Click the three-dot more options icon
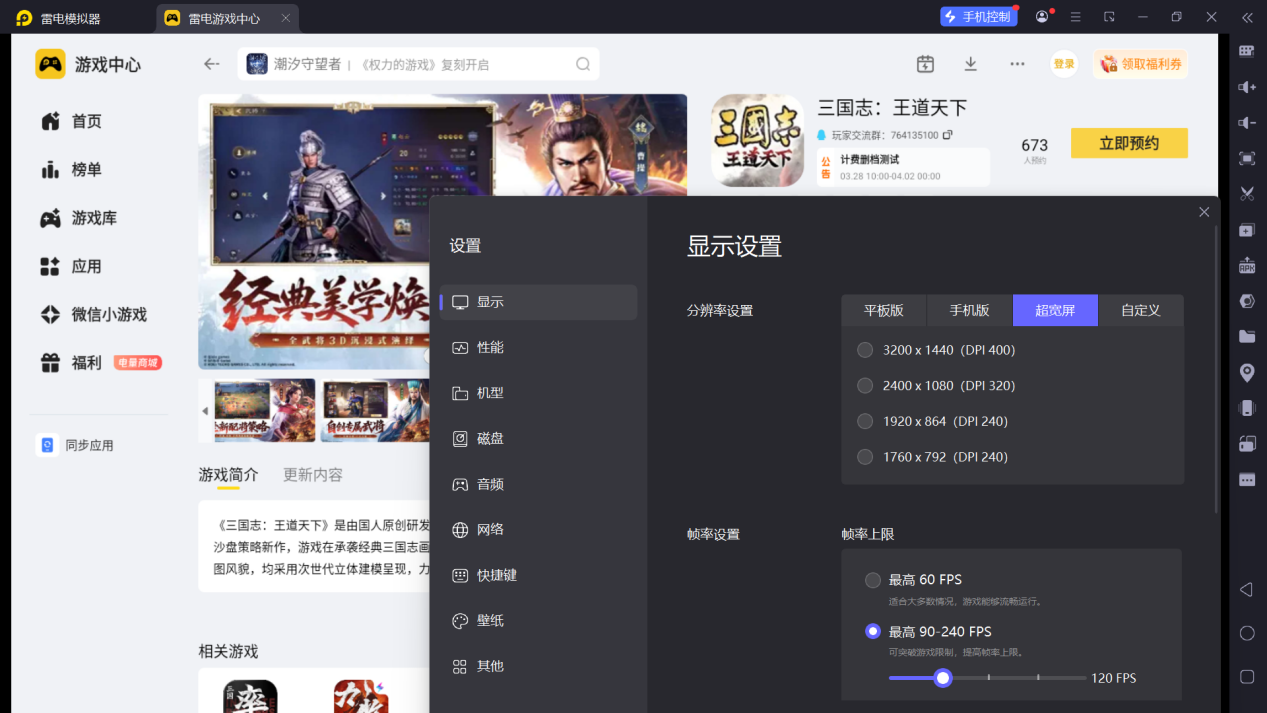This screenshot has width=1267, height=713. click(x=1017, y=64)
